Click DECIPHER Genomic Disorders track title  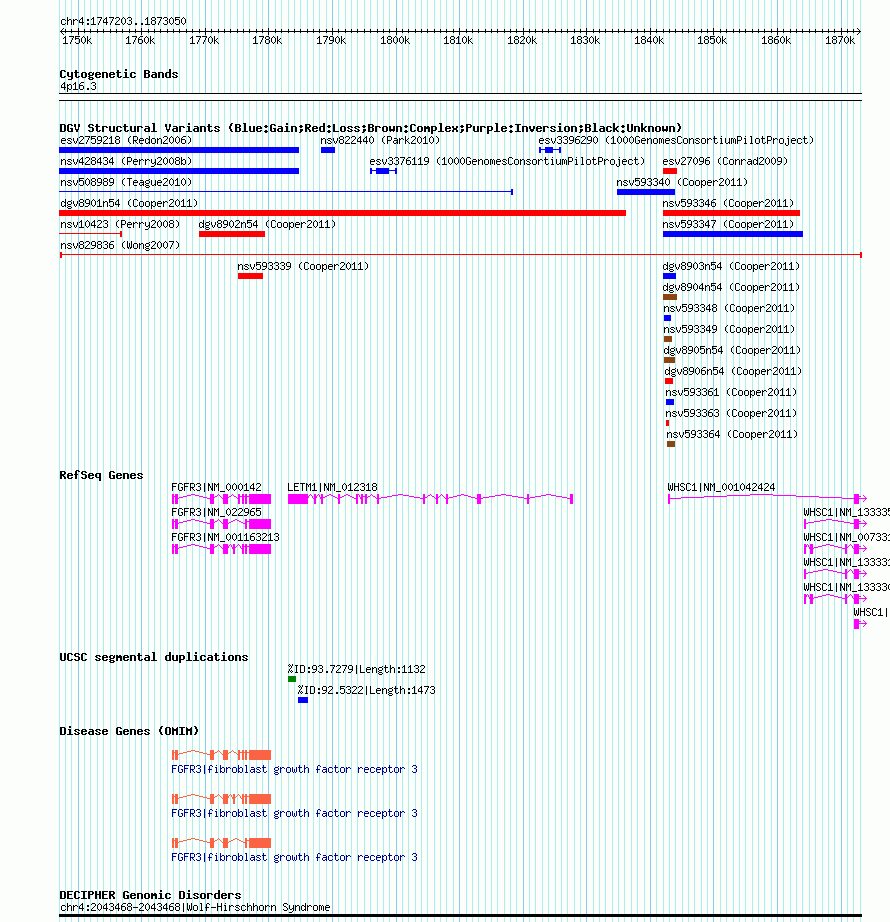(x=150, y=895)
